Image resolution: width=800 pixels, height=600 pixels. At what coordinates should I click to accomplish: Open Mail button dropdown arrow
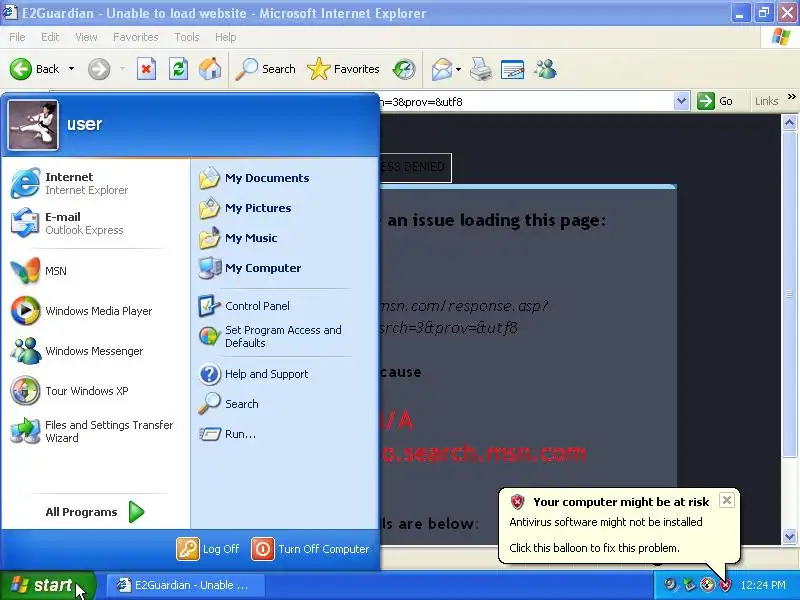coord(458,69)
